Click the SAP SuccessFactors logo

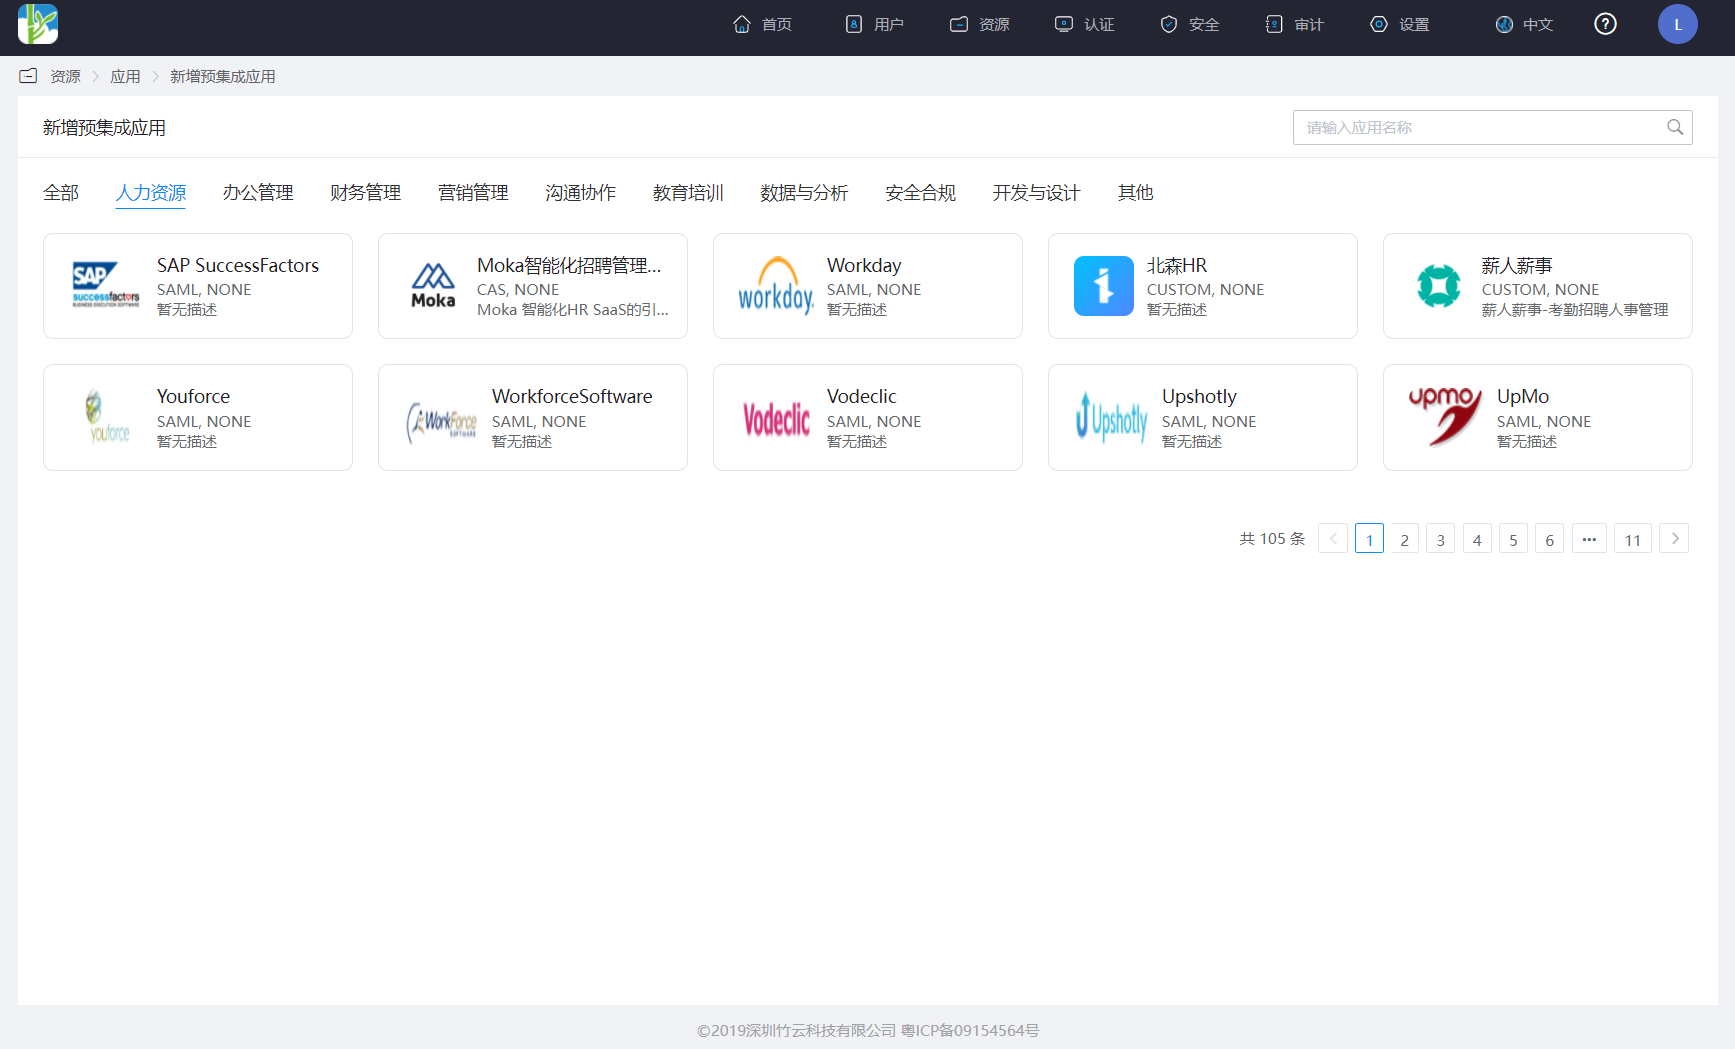106,285
